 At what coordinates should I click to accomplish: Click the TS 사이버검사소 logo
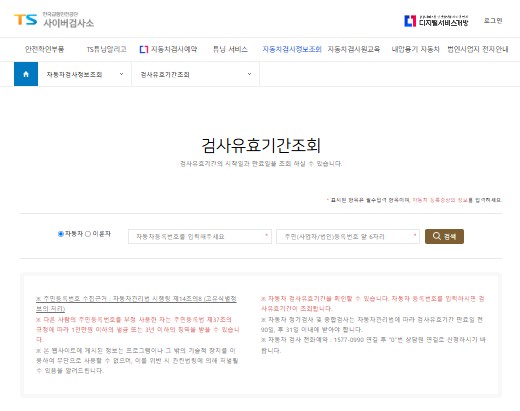pos(54,20)
